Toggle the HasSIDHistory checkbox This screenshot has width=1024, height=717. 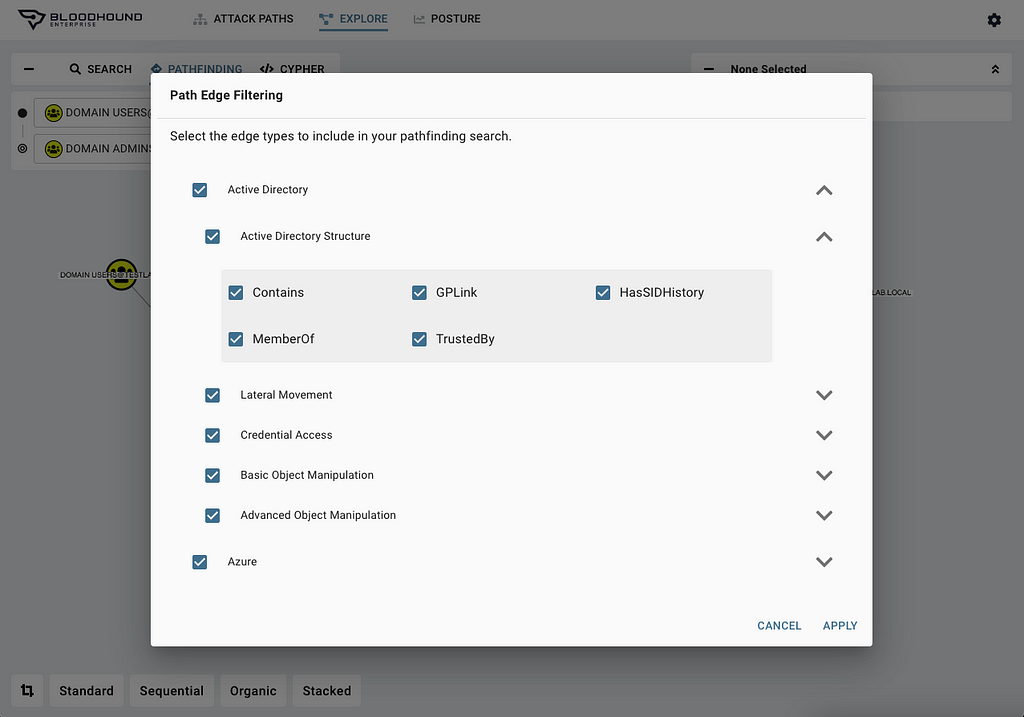click(x=603, y=293)
